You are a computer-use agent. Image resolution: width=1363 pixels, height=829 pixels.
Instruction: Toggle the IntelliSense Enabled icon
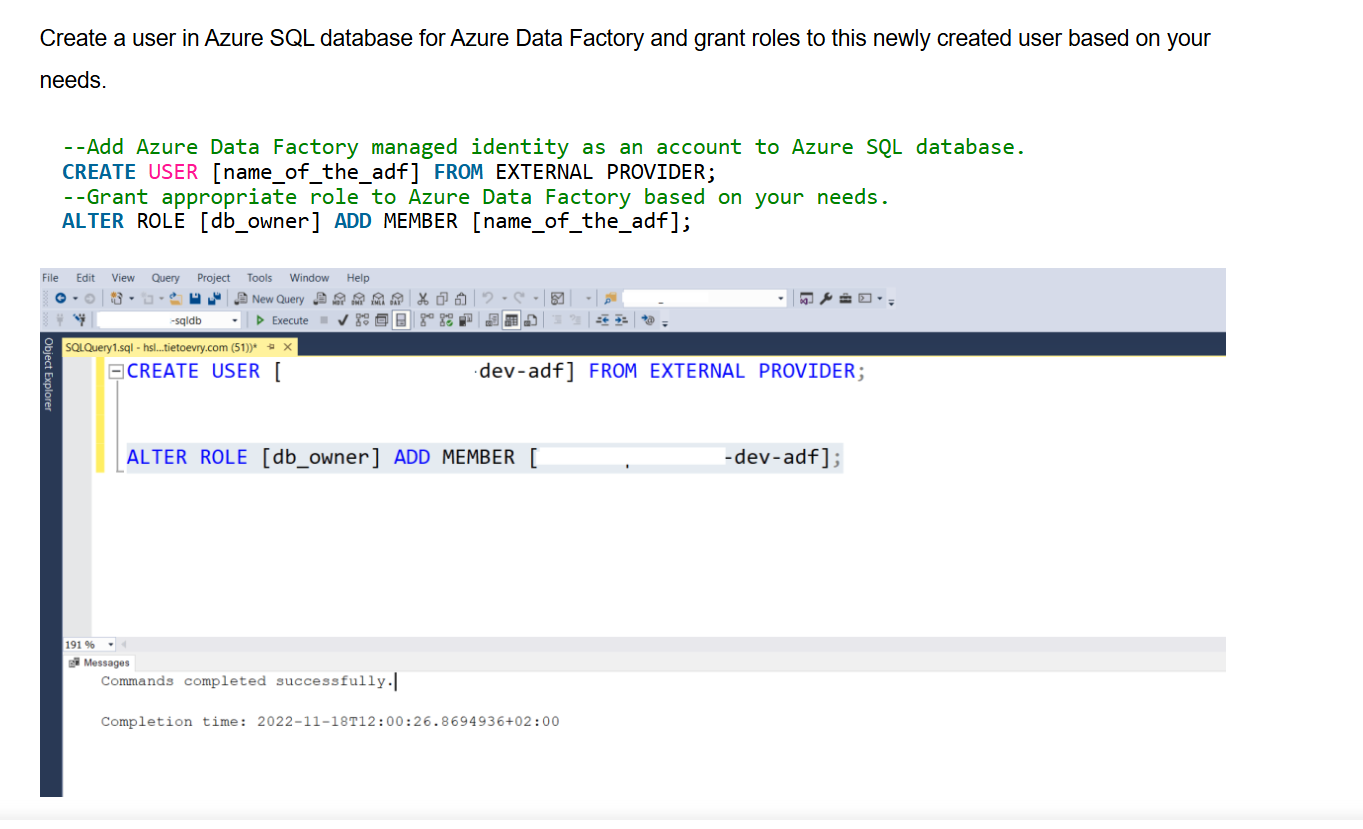point(400,320)
